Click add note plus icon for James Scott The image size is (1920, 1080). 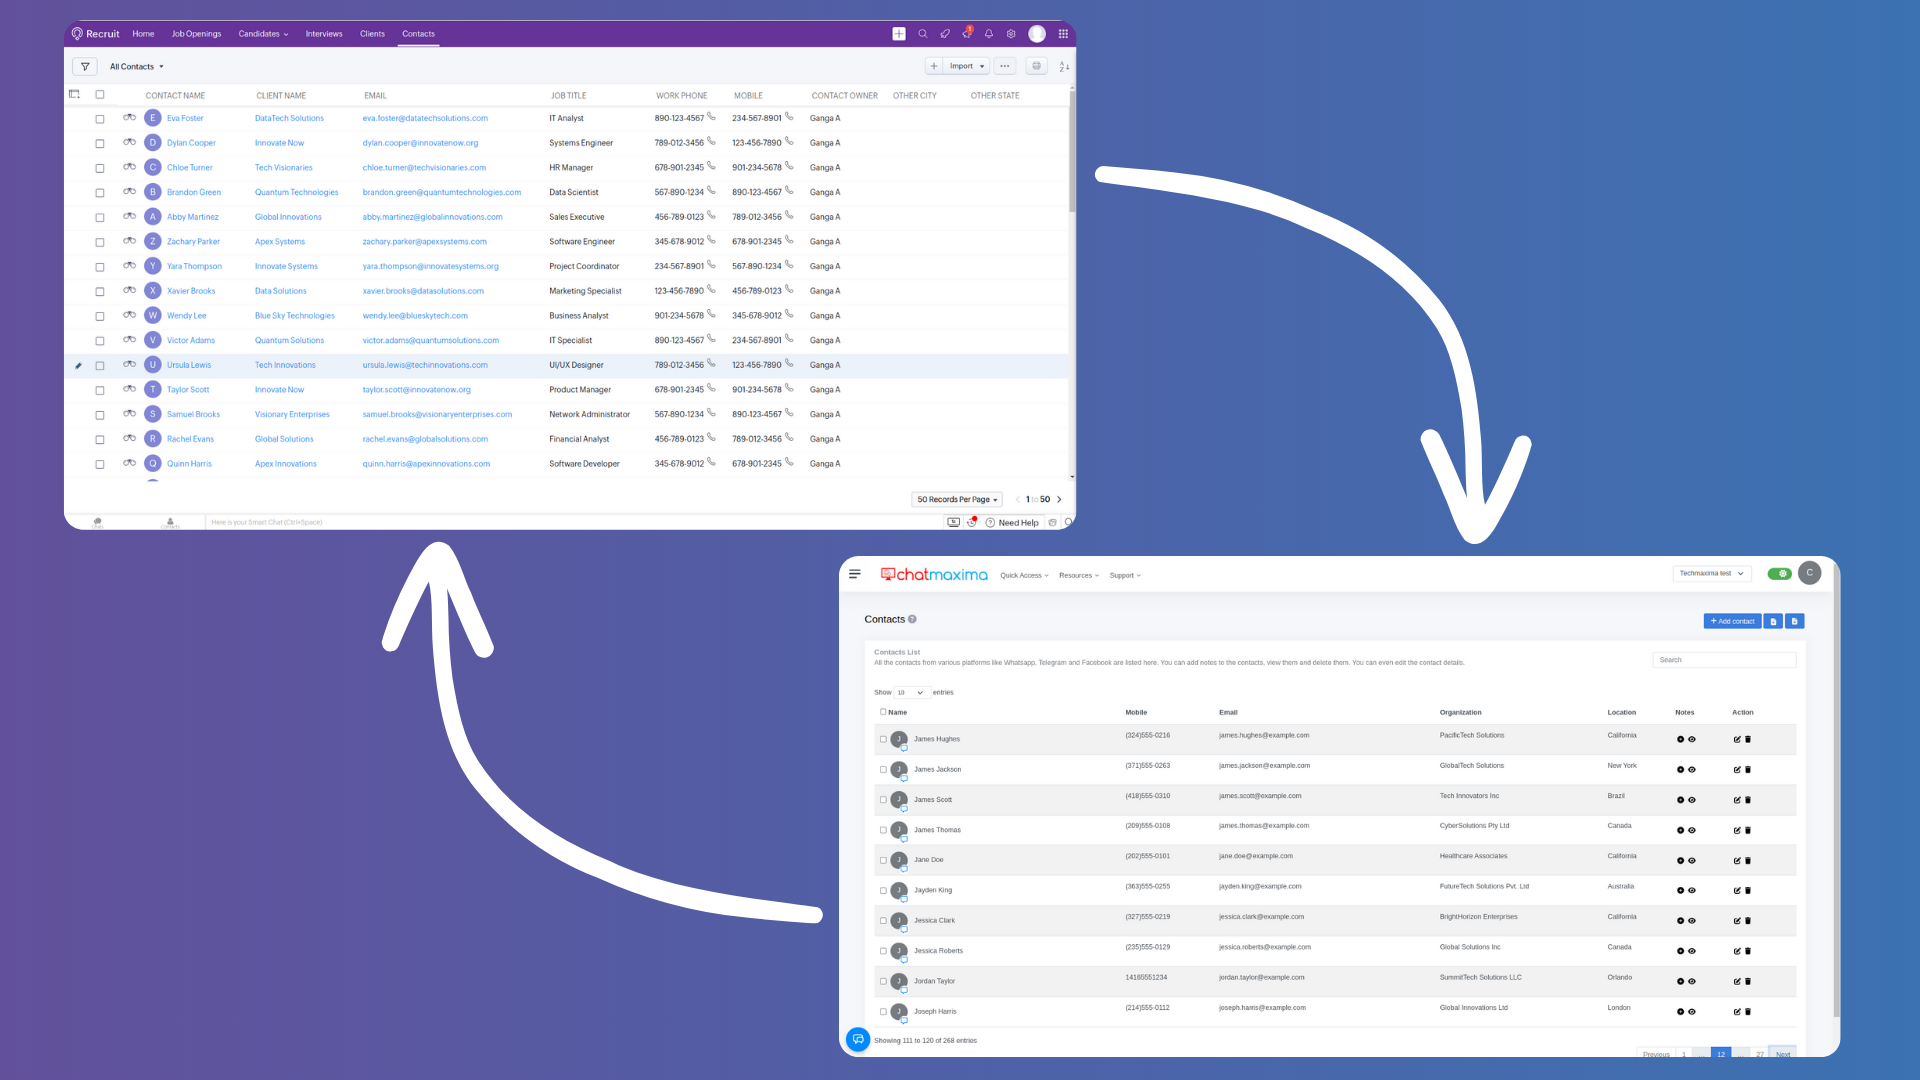(1680, 800)
